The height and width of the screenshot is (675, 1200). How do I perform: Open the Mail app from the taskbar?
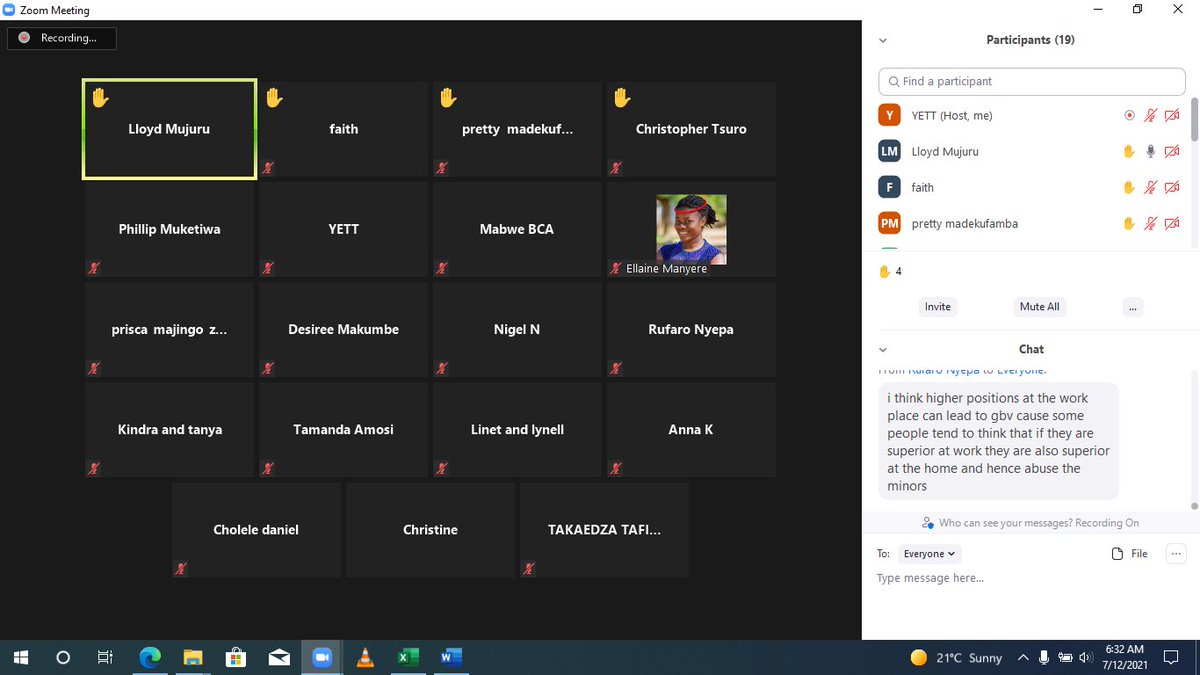tap(279, 657)
